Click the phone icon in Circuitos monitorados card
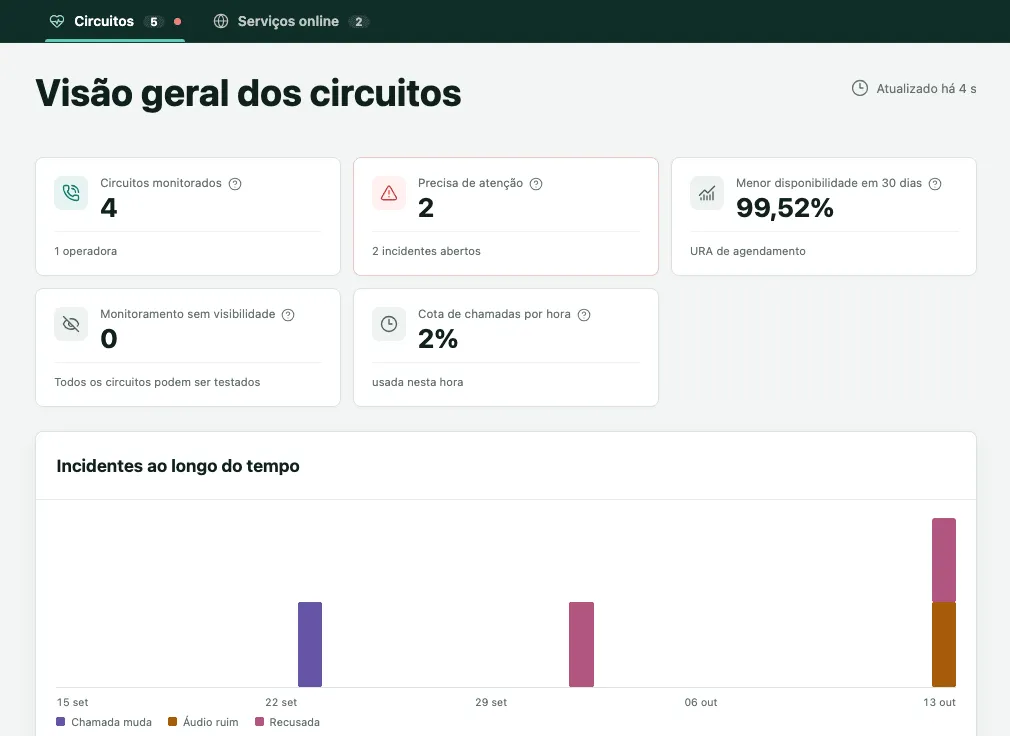1010x736 pixels. click(71, 193)
